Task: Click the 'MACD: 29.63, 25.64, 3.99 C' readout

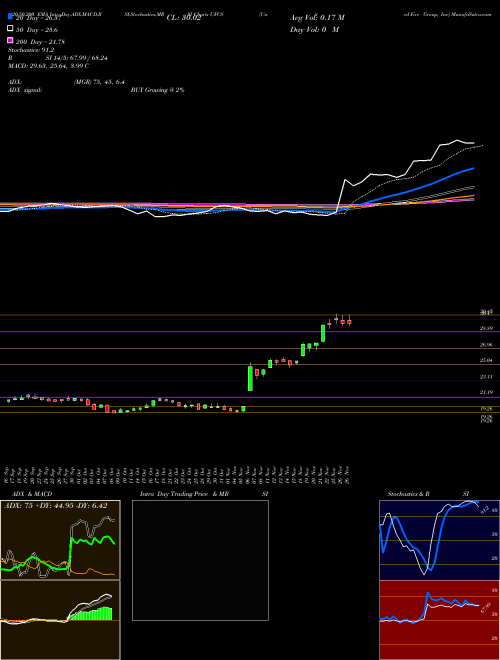Action: coord(48,66)
